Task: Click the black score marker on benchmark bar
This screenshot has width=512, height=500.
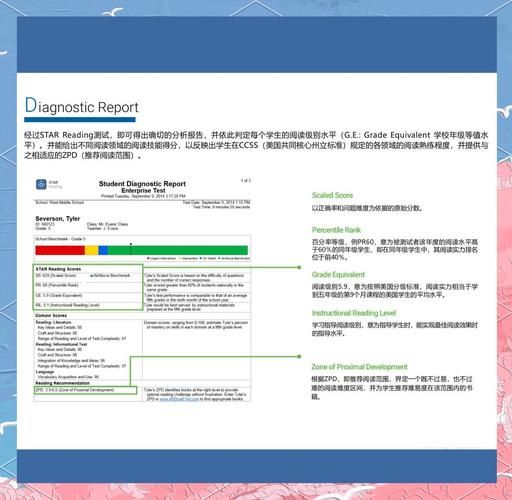Action: pos(131,244)
